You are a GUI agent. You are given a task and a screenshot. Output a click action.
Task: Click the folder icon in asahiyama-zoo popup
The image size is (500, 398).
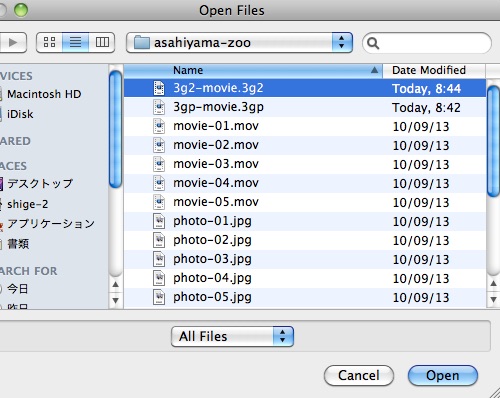tap(141, 42)
